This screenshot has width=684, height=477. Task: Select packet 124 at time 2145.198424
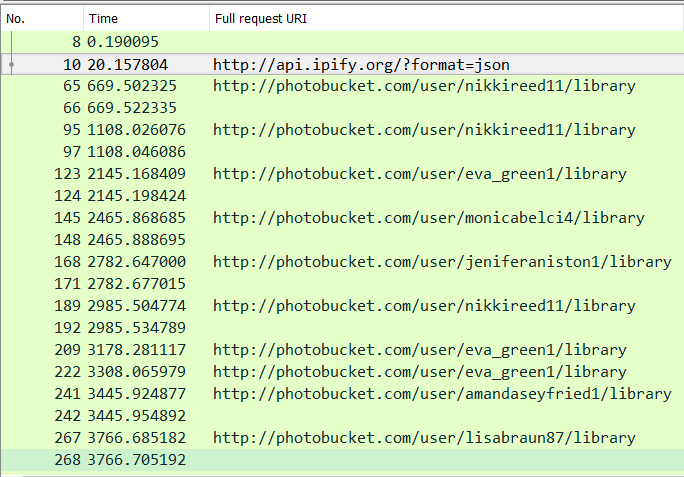[x=342, y=196]
